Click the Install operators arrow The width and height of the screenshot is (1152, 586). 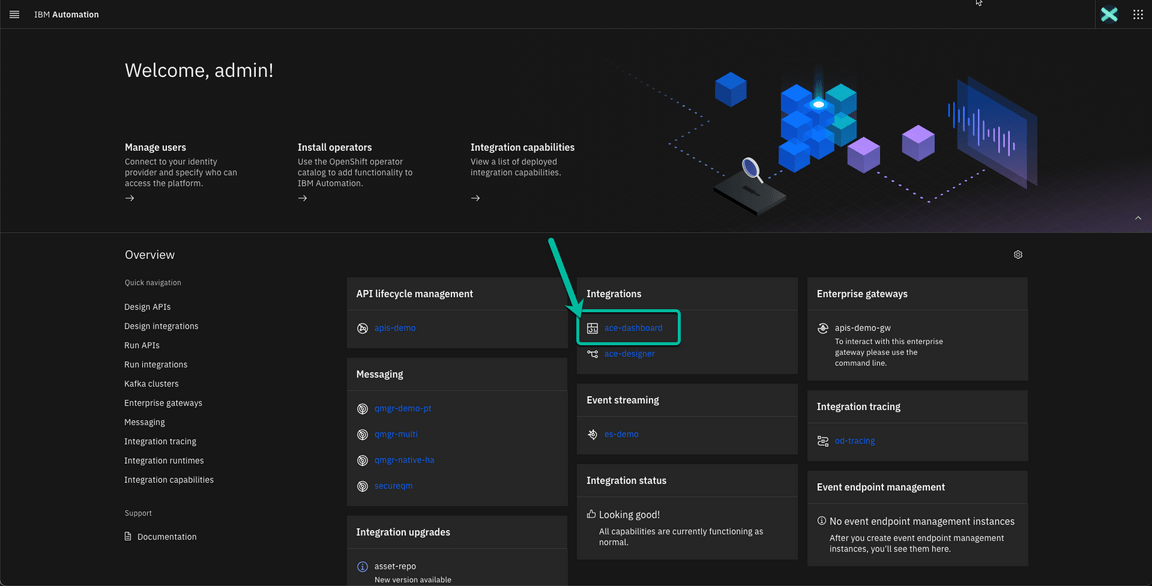click(302, 198)
